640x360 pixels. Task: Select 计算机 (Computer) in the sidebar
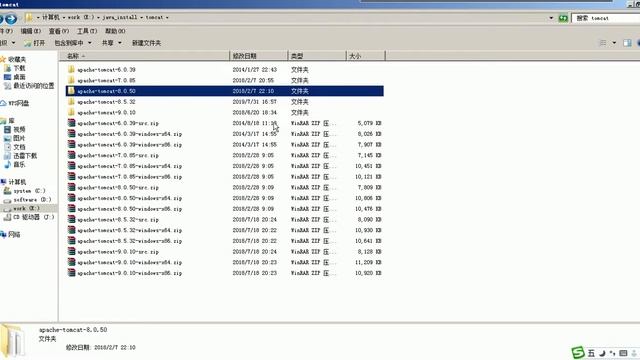click(13, 182)
